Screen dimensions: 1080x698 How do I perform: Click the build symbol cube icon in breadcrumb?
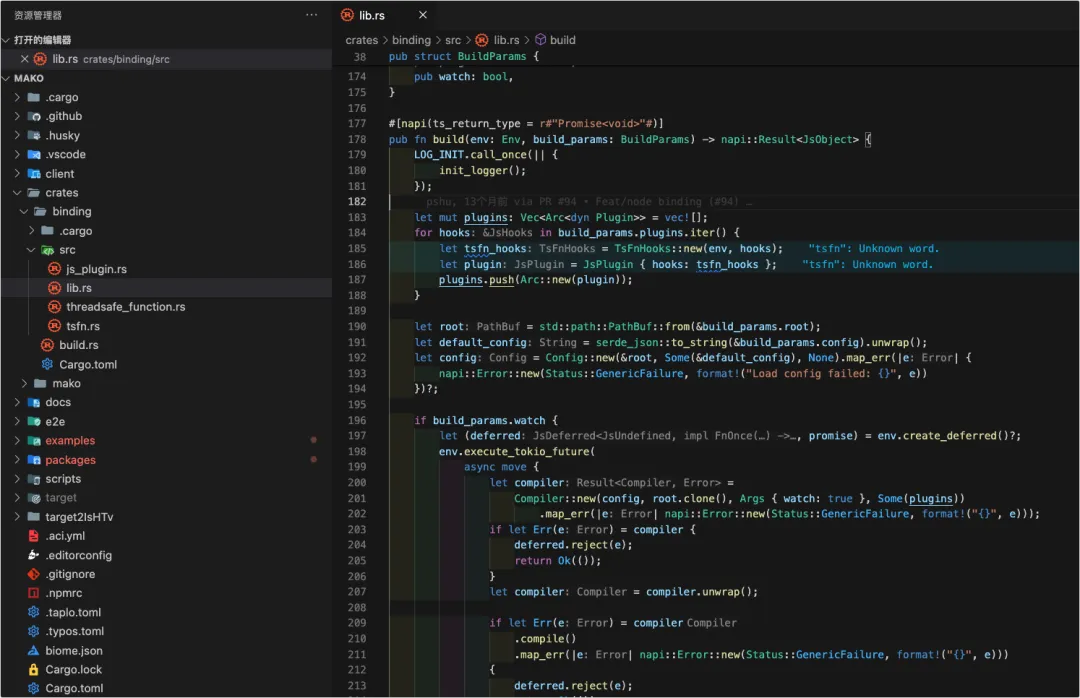coord(541,40)
